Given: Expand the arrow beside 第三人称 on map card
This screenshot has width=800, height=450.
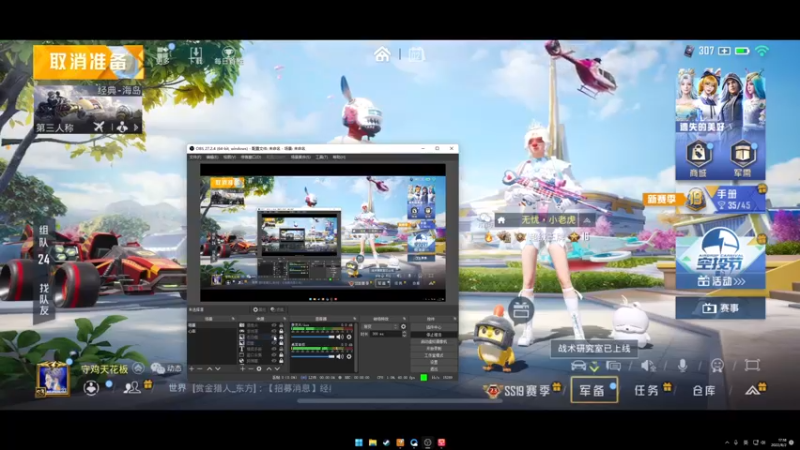Looking at the screenshot, I should [x=136, y=127].
